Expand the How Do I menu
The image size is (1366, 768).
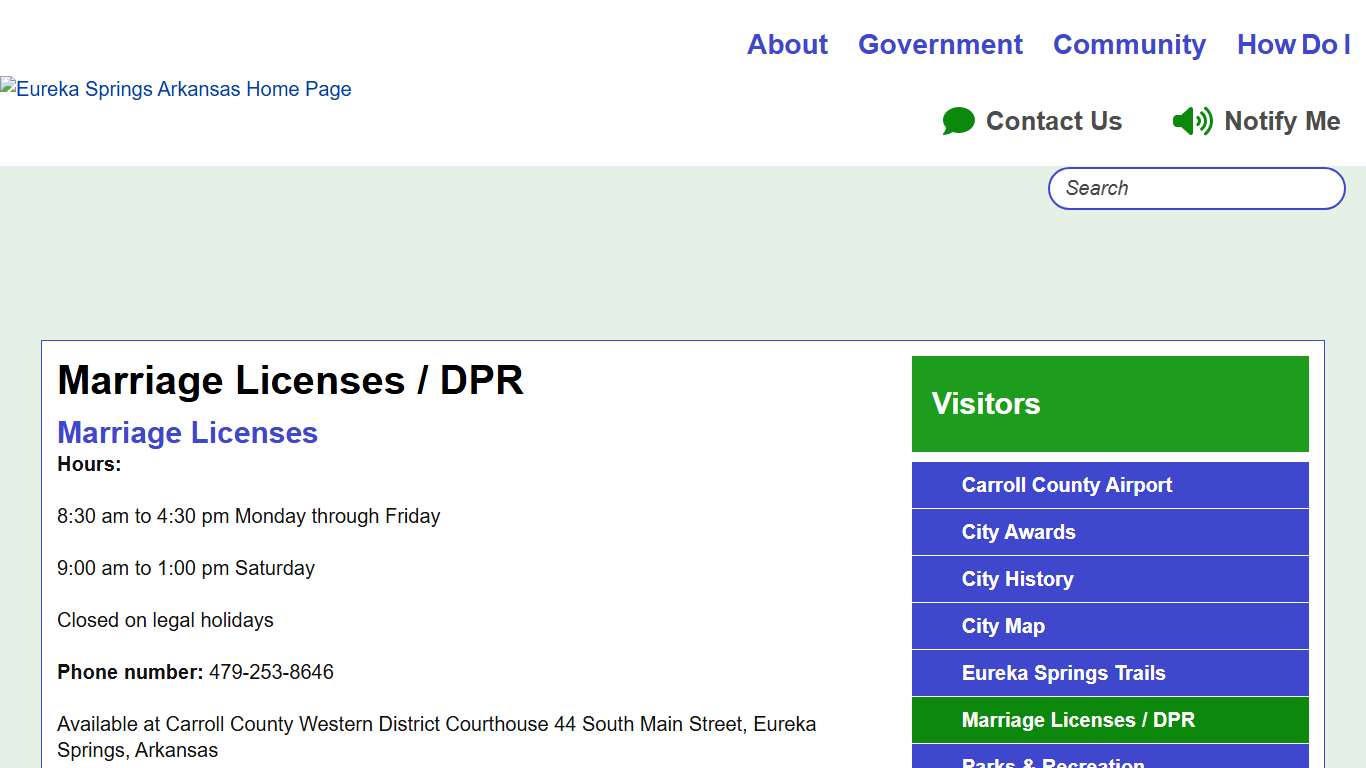point(1293,44)
